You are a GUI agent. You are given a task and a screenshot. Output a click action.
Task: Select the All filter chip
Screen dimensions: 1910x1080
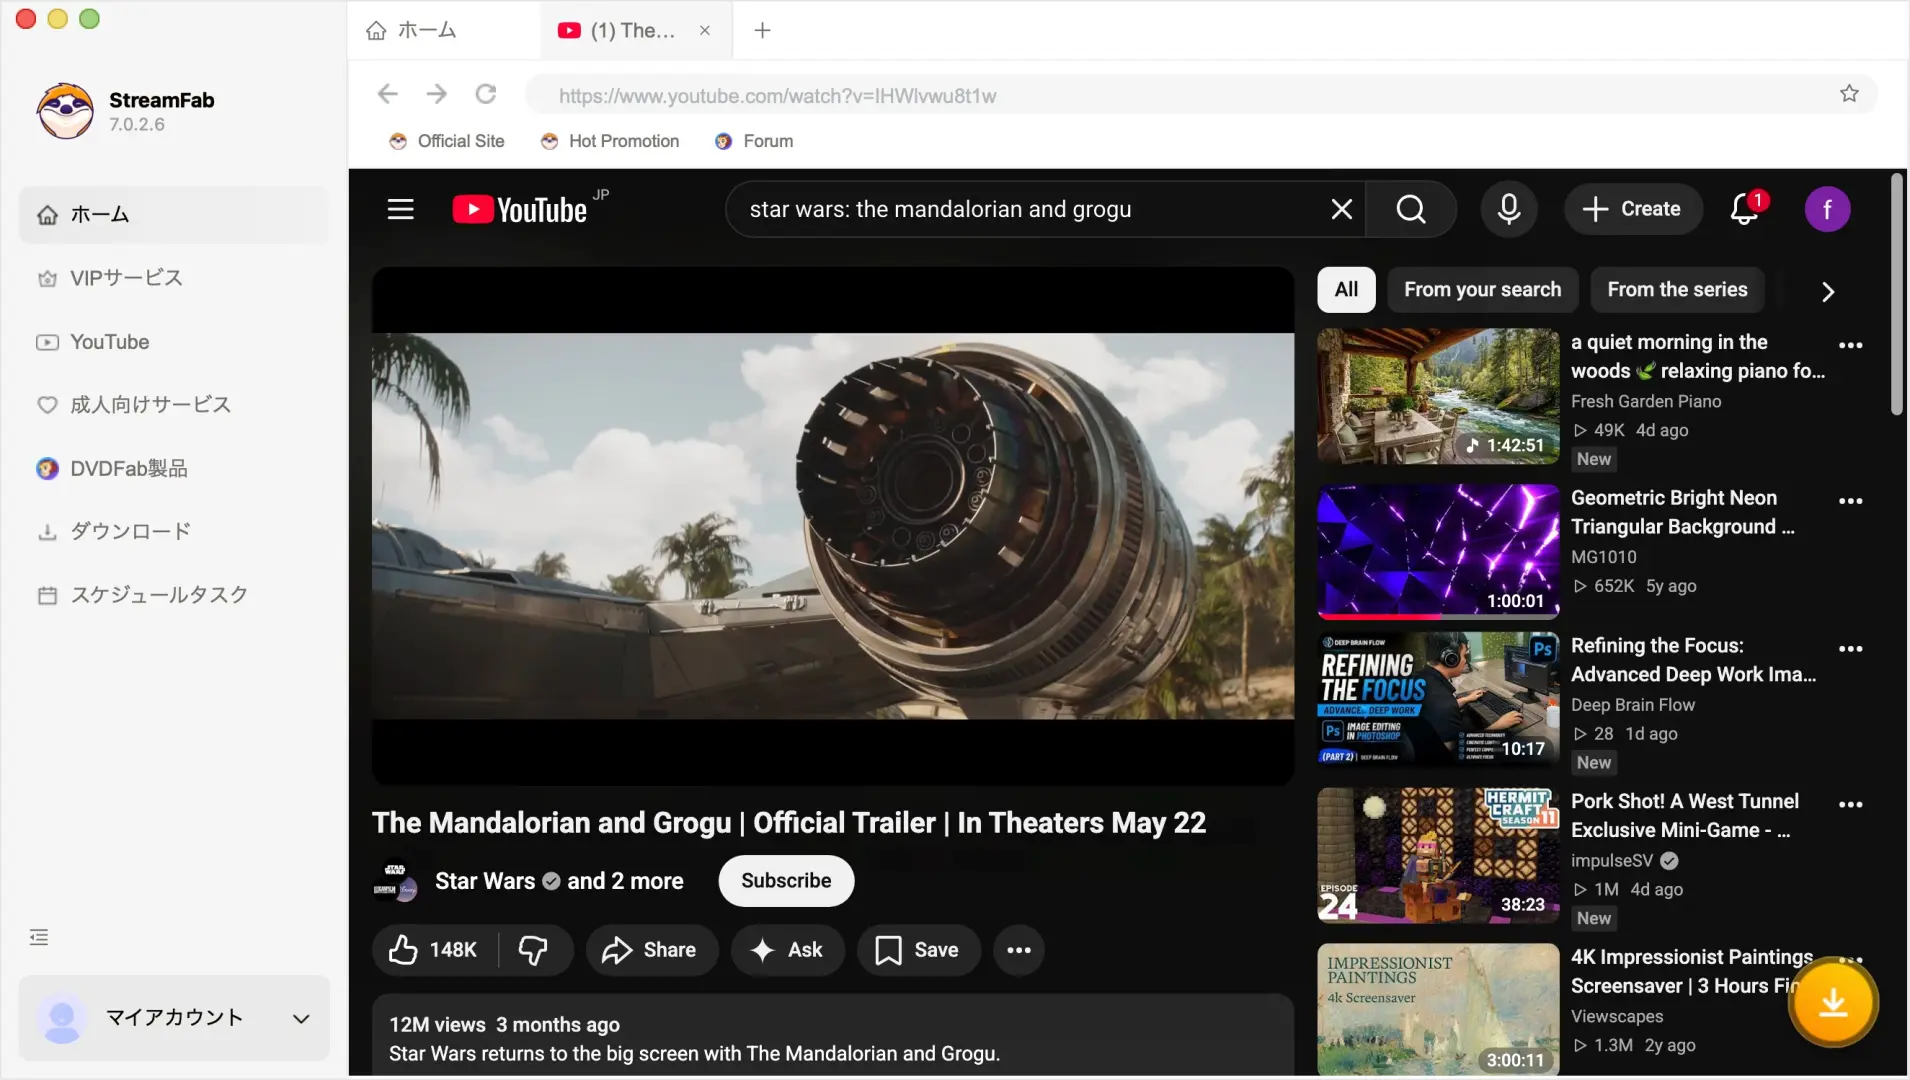[1346, 290]
